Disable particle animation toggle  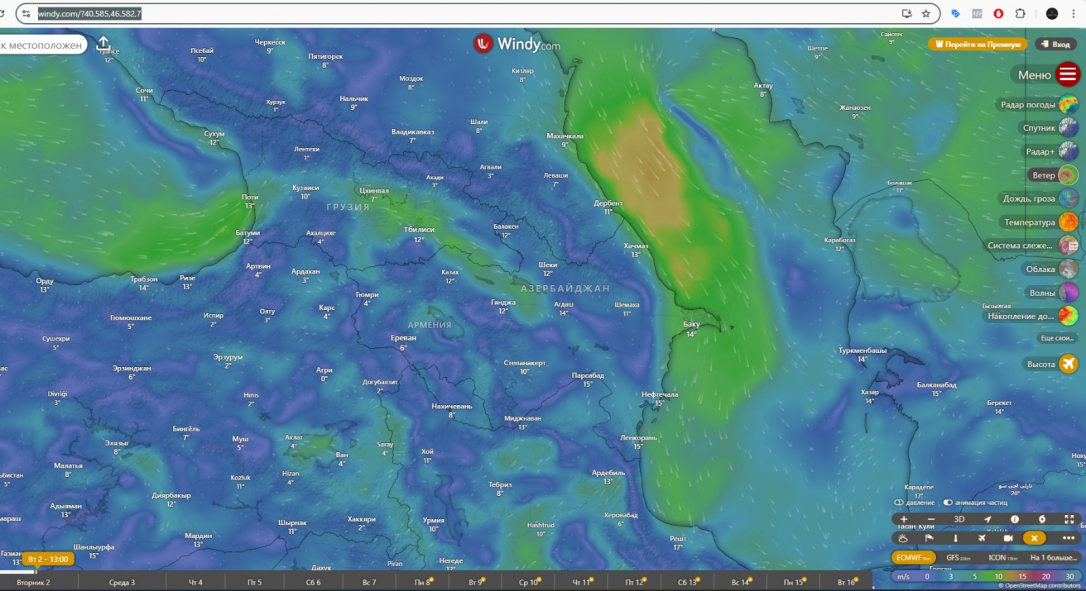click(949, 502)
